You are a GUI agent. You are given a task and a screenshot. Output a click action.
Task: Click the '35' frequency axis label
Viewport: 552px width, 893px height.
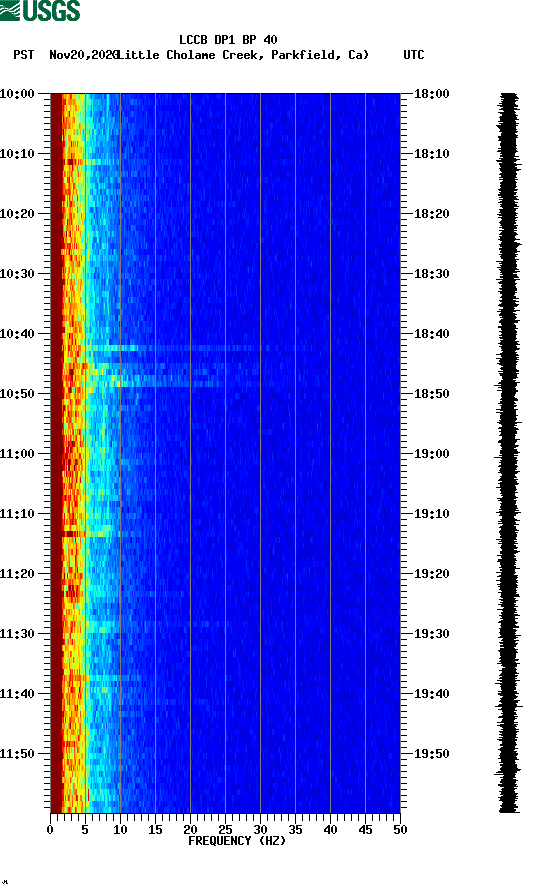point(295,830)
